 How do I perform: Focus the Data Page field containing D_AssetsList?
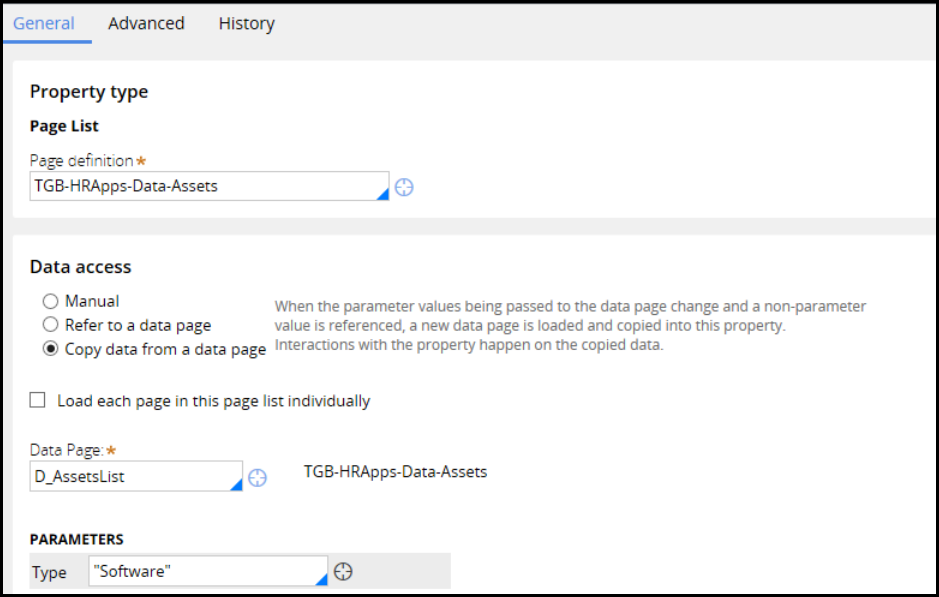[x=128, y=477]
